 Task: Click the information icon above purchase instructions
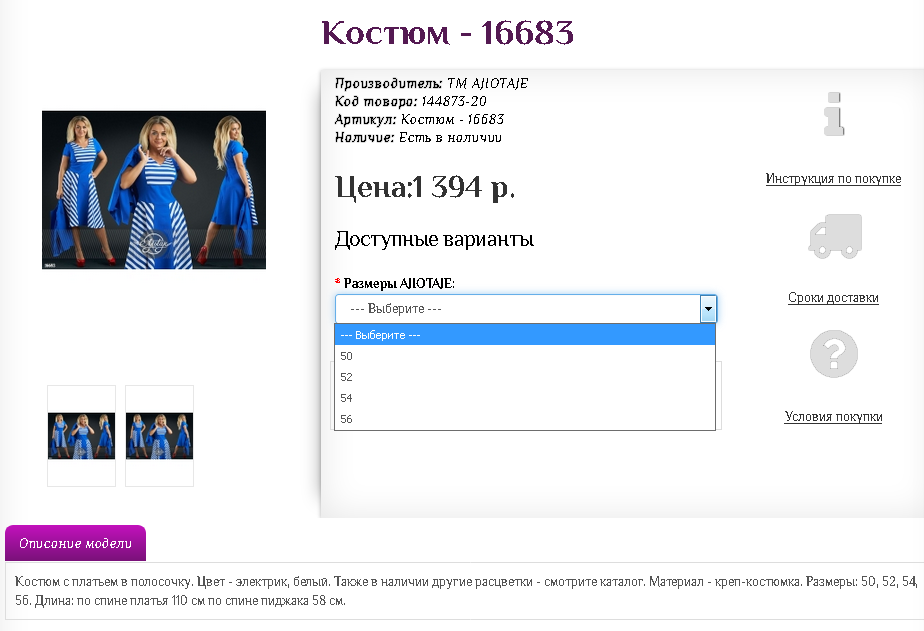(x=833, y=113)
